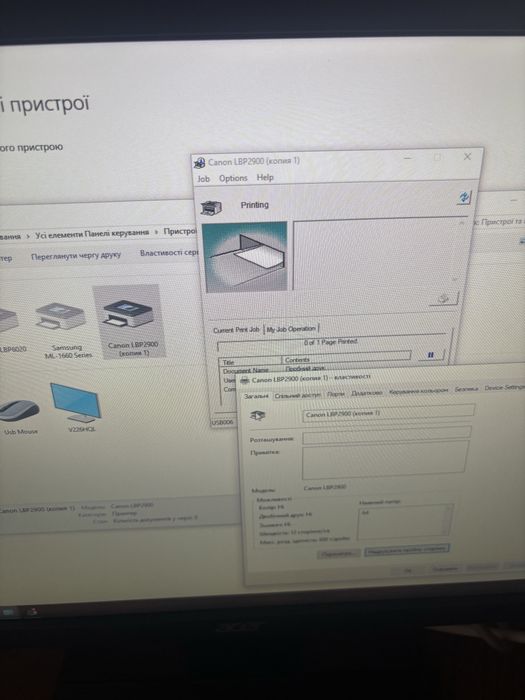Click the Примітка comment text box

tap(385, 460)
